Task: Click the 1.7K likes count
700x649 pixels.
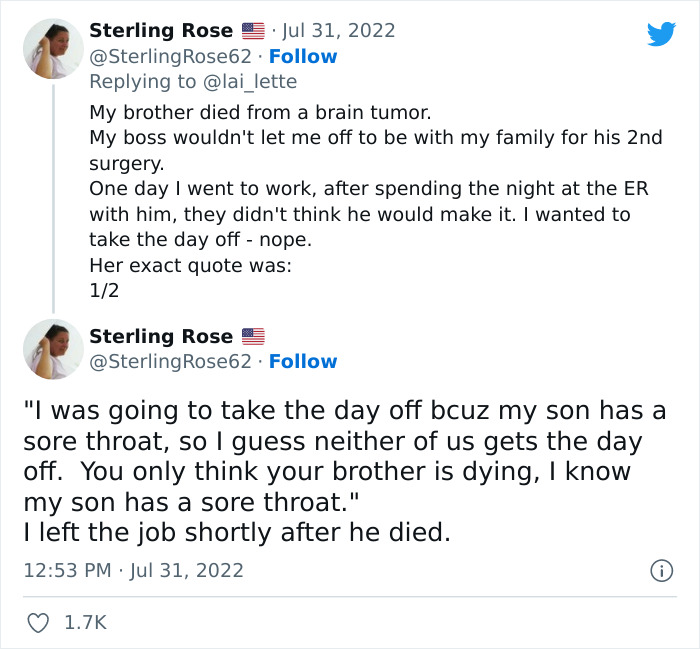Action: (84, 622)
